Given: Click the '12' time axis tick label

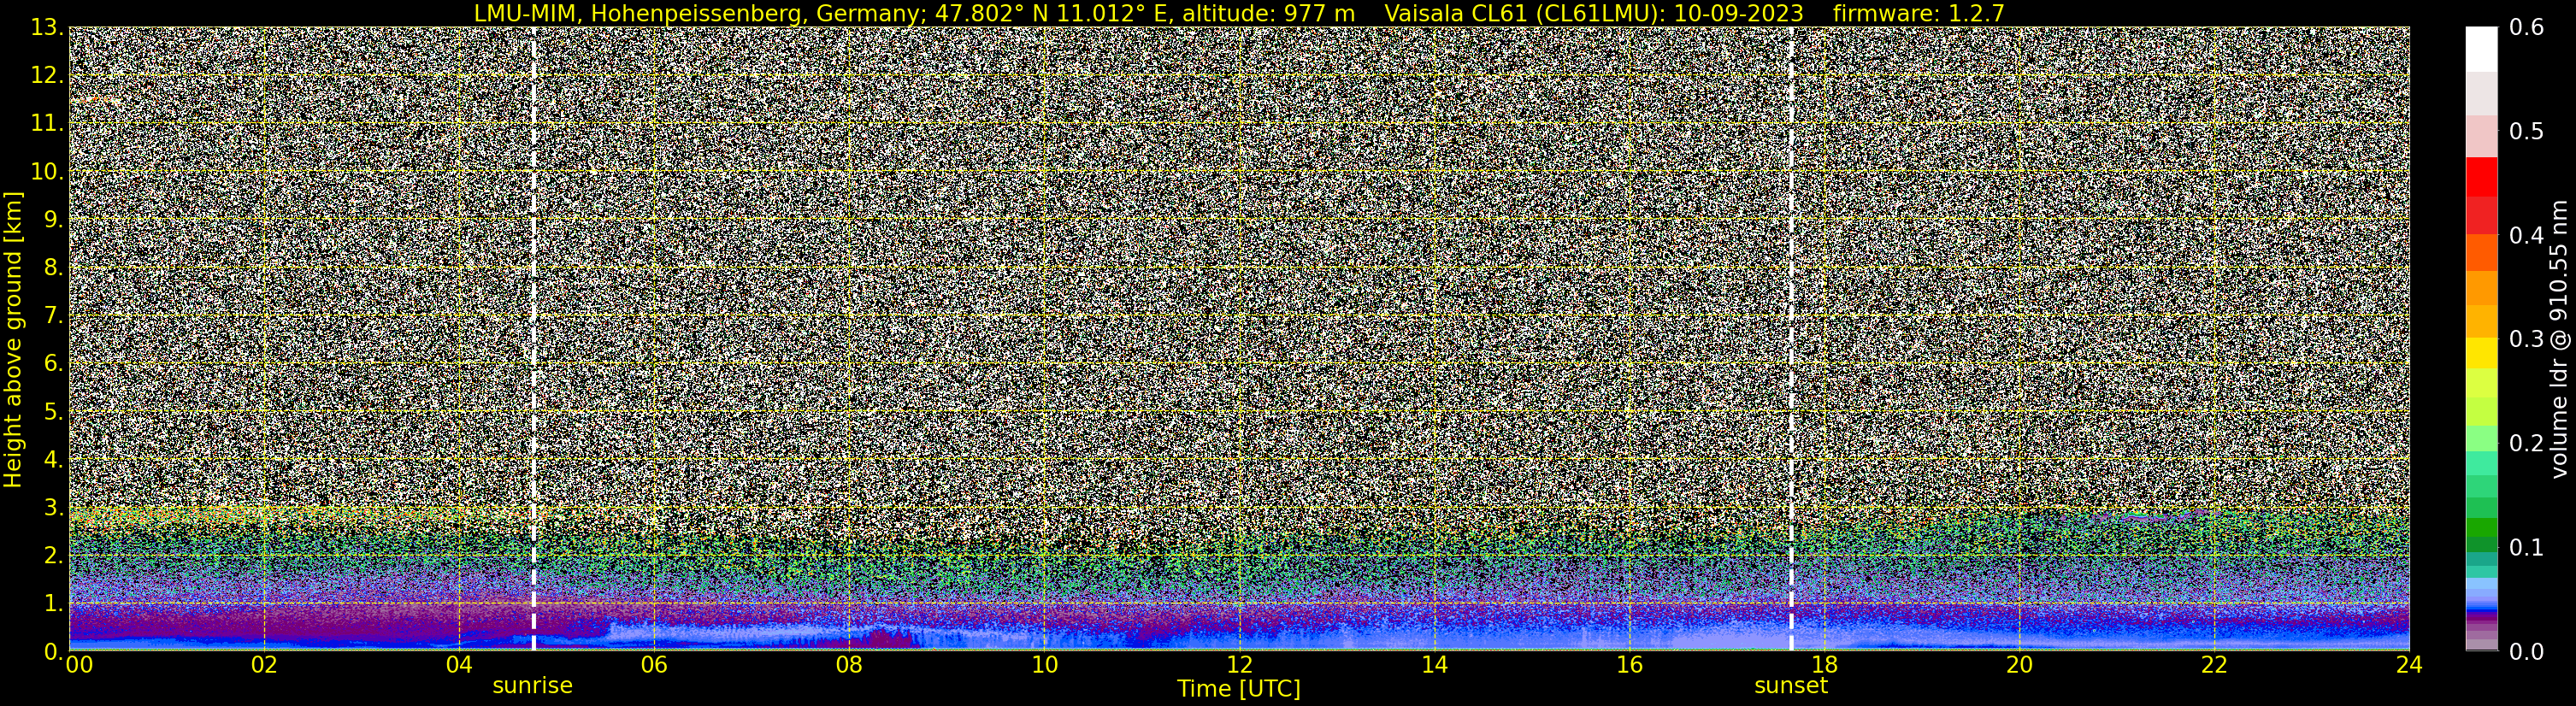Looking at the screenshot, I should click(1239, 666).
